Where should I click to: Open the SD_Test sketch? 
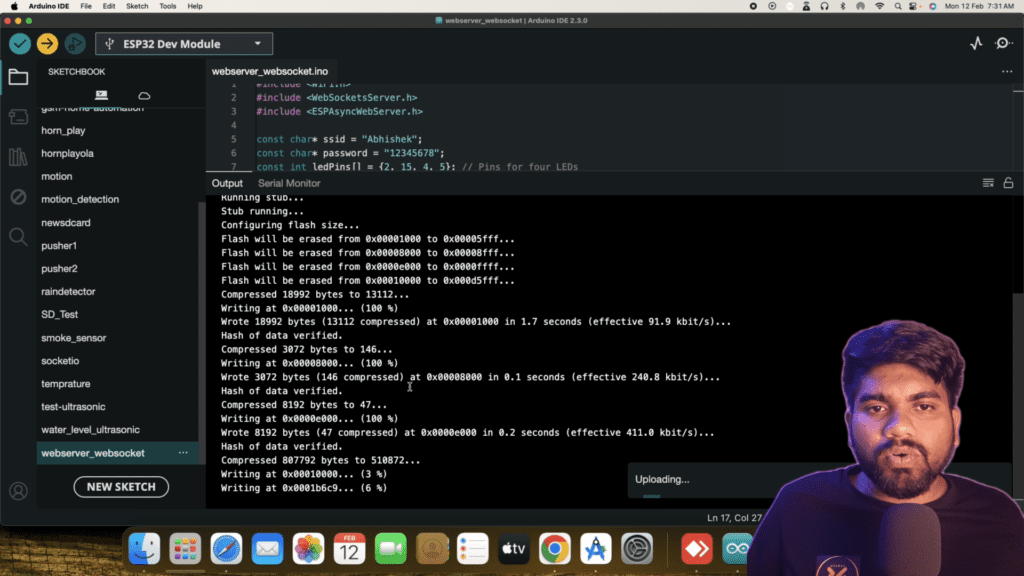[59, 314]
